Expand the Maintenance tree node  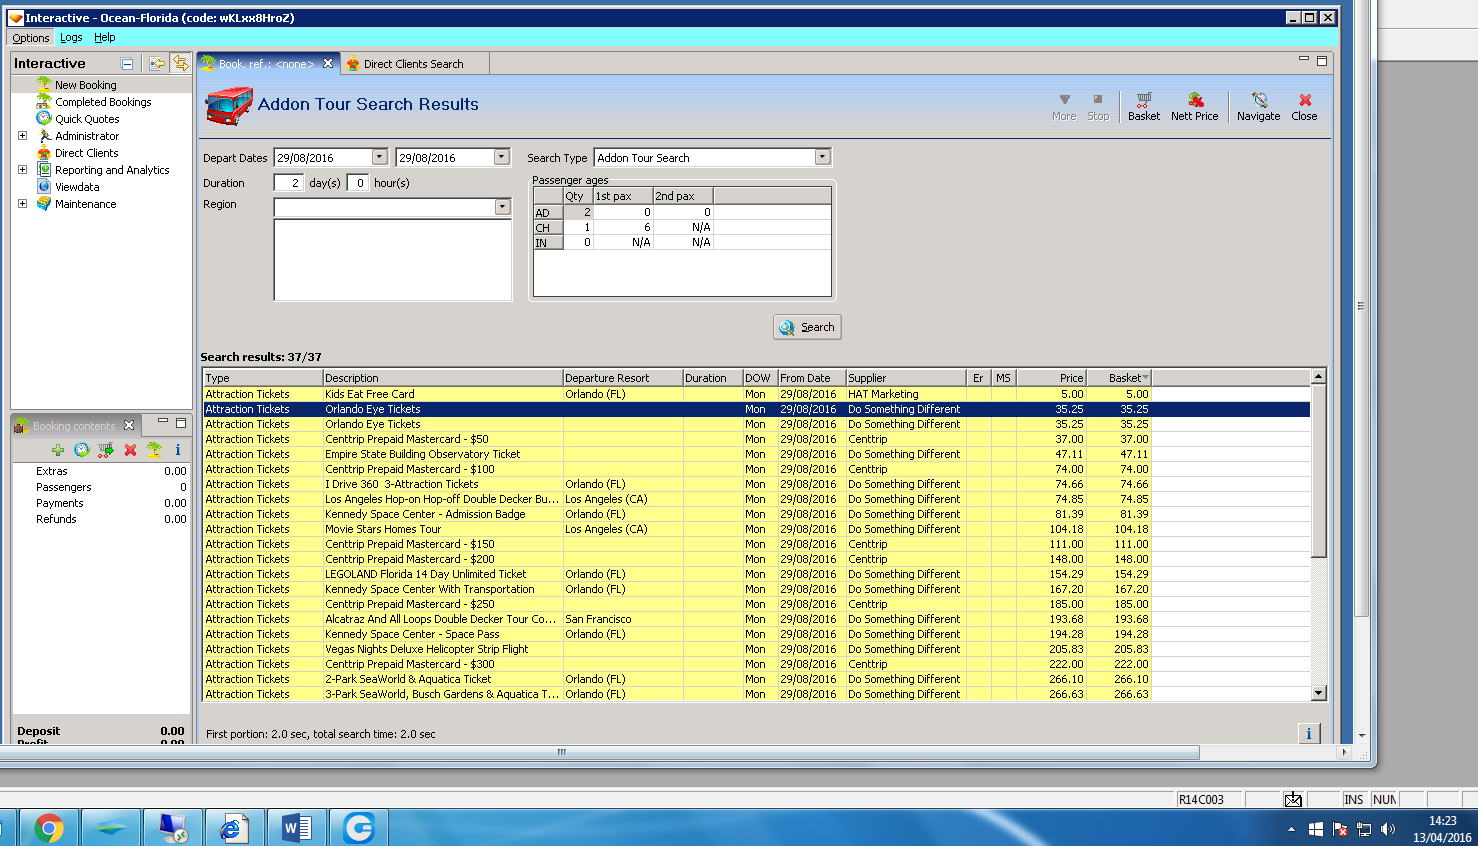[22, 204]
